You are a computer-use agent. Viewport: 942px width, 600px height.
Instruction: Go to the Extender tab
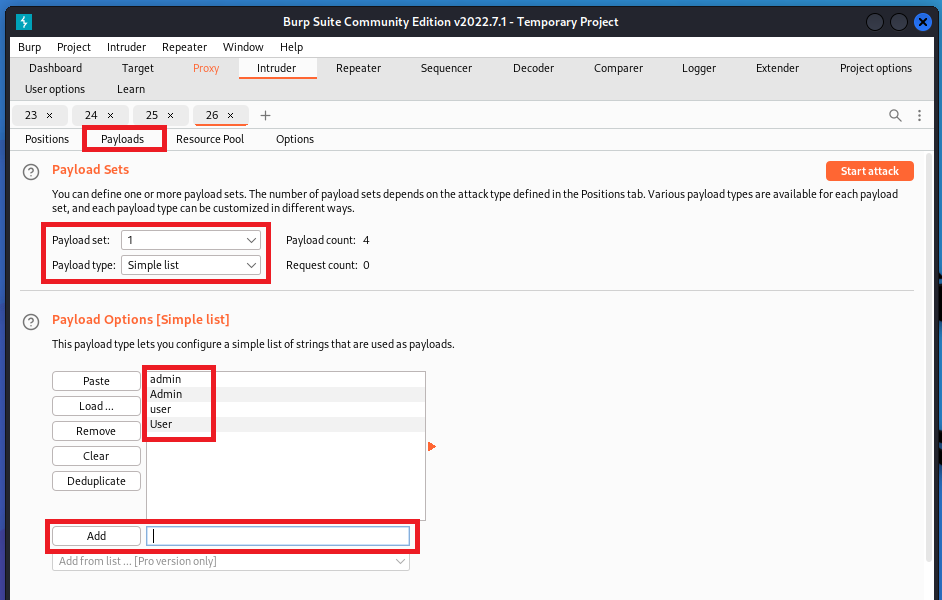point(777,68)
